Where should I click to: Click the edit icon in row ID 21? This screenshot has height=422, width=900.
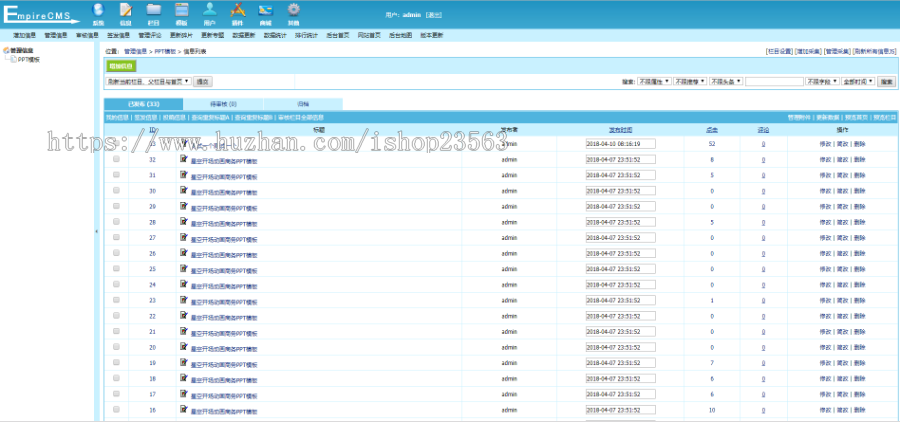184,331
